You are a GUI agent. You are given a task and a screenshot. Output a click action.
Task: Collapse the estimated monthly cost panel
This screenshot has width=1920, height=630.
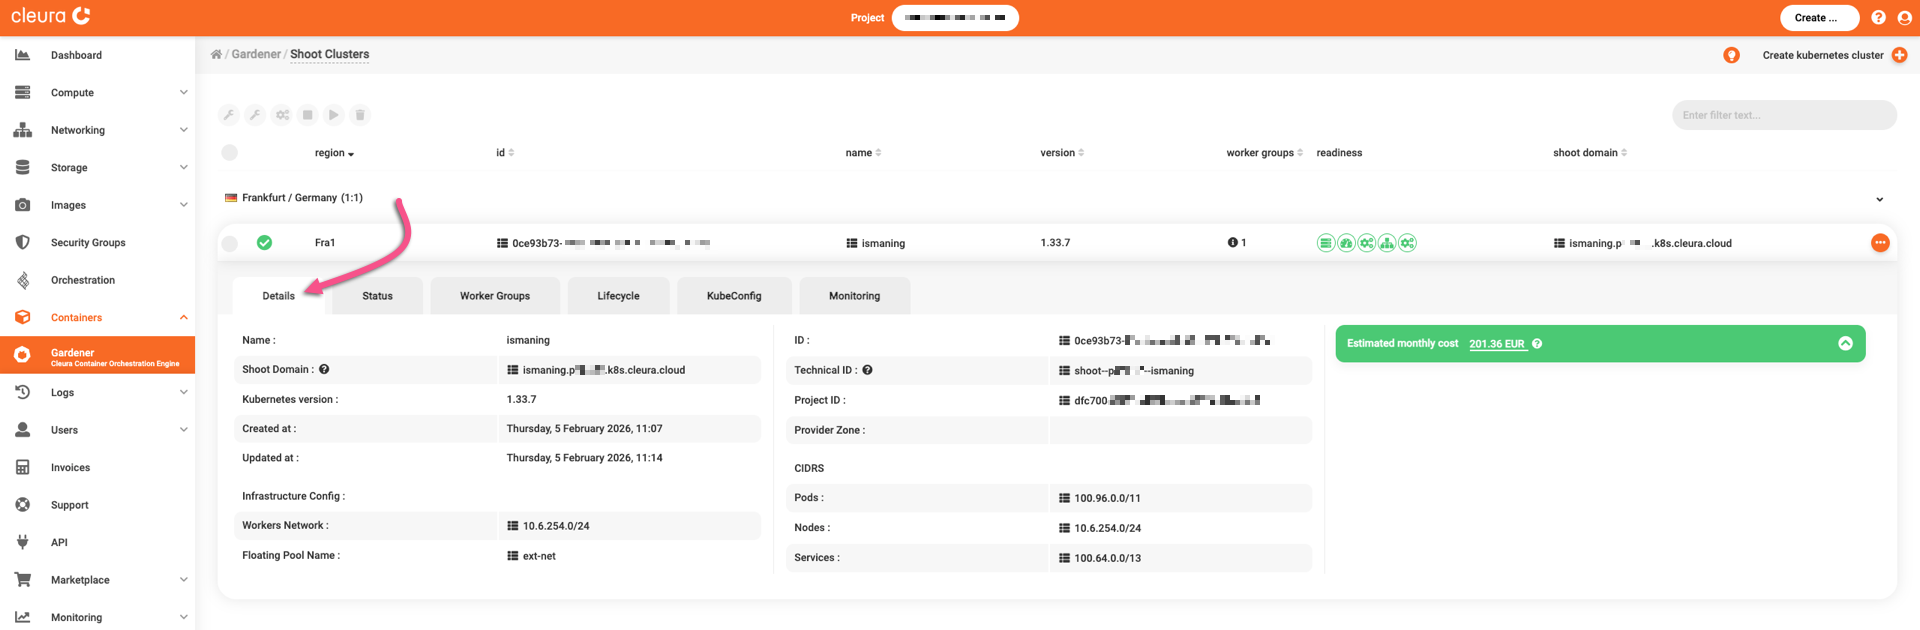[1845, 344]
